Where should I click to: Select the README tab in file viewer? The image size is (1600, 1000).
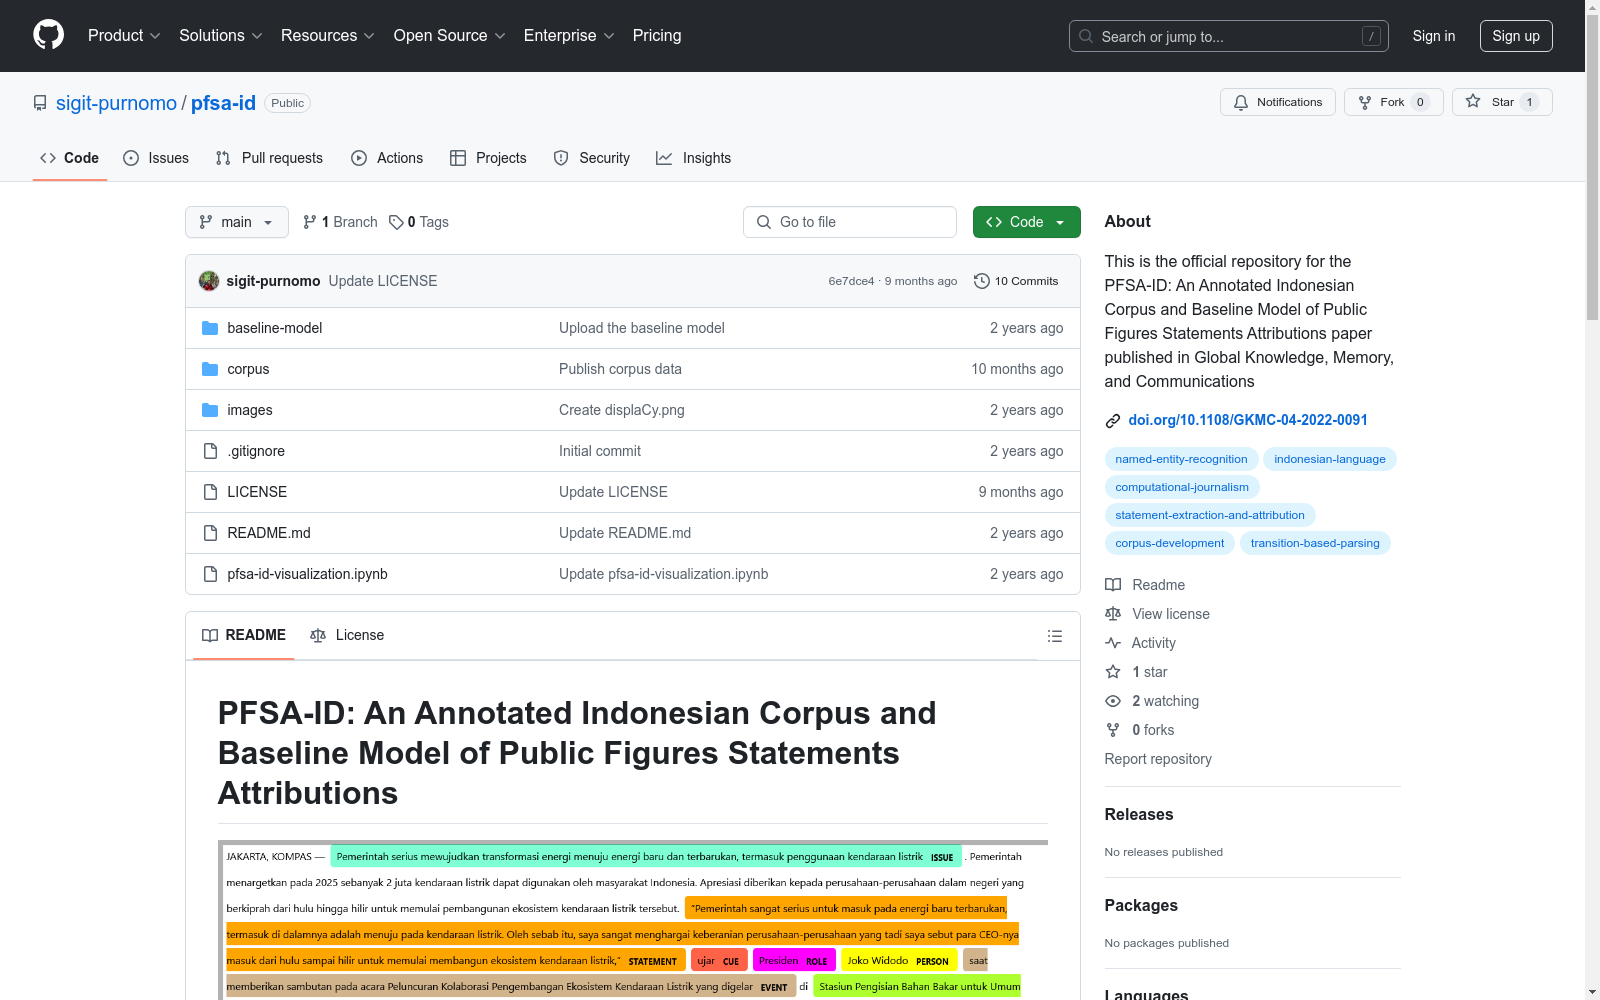point(244,635)
